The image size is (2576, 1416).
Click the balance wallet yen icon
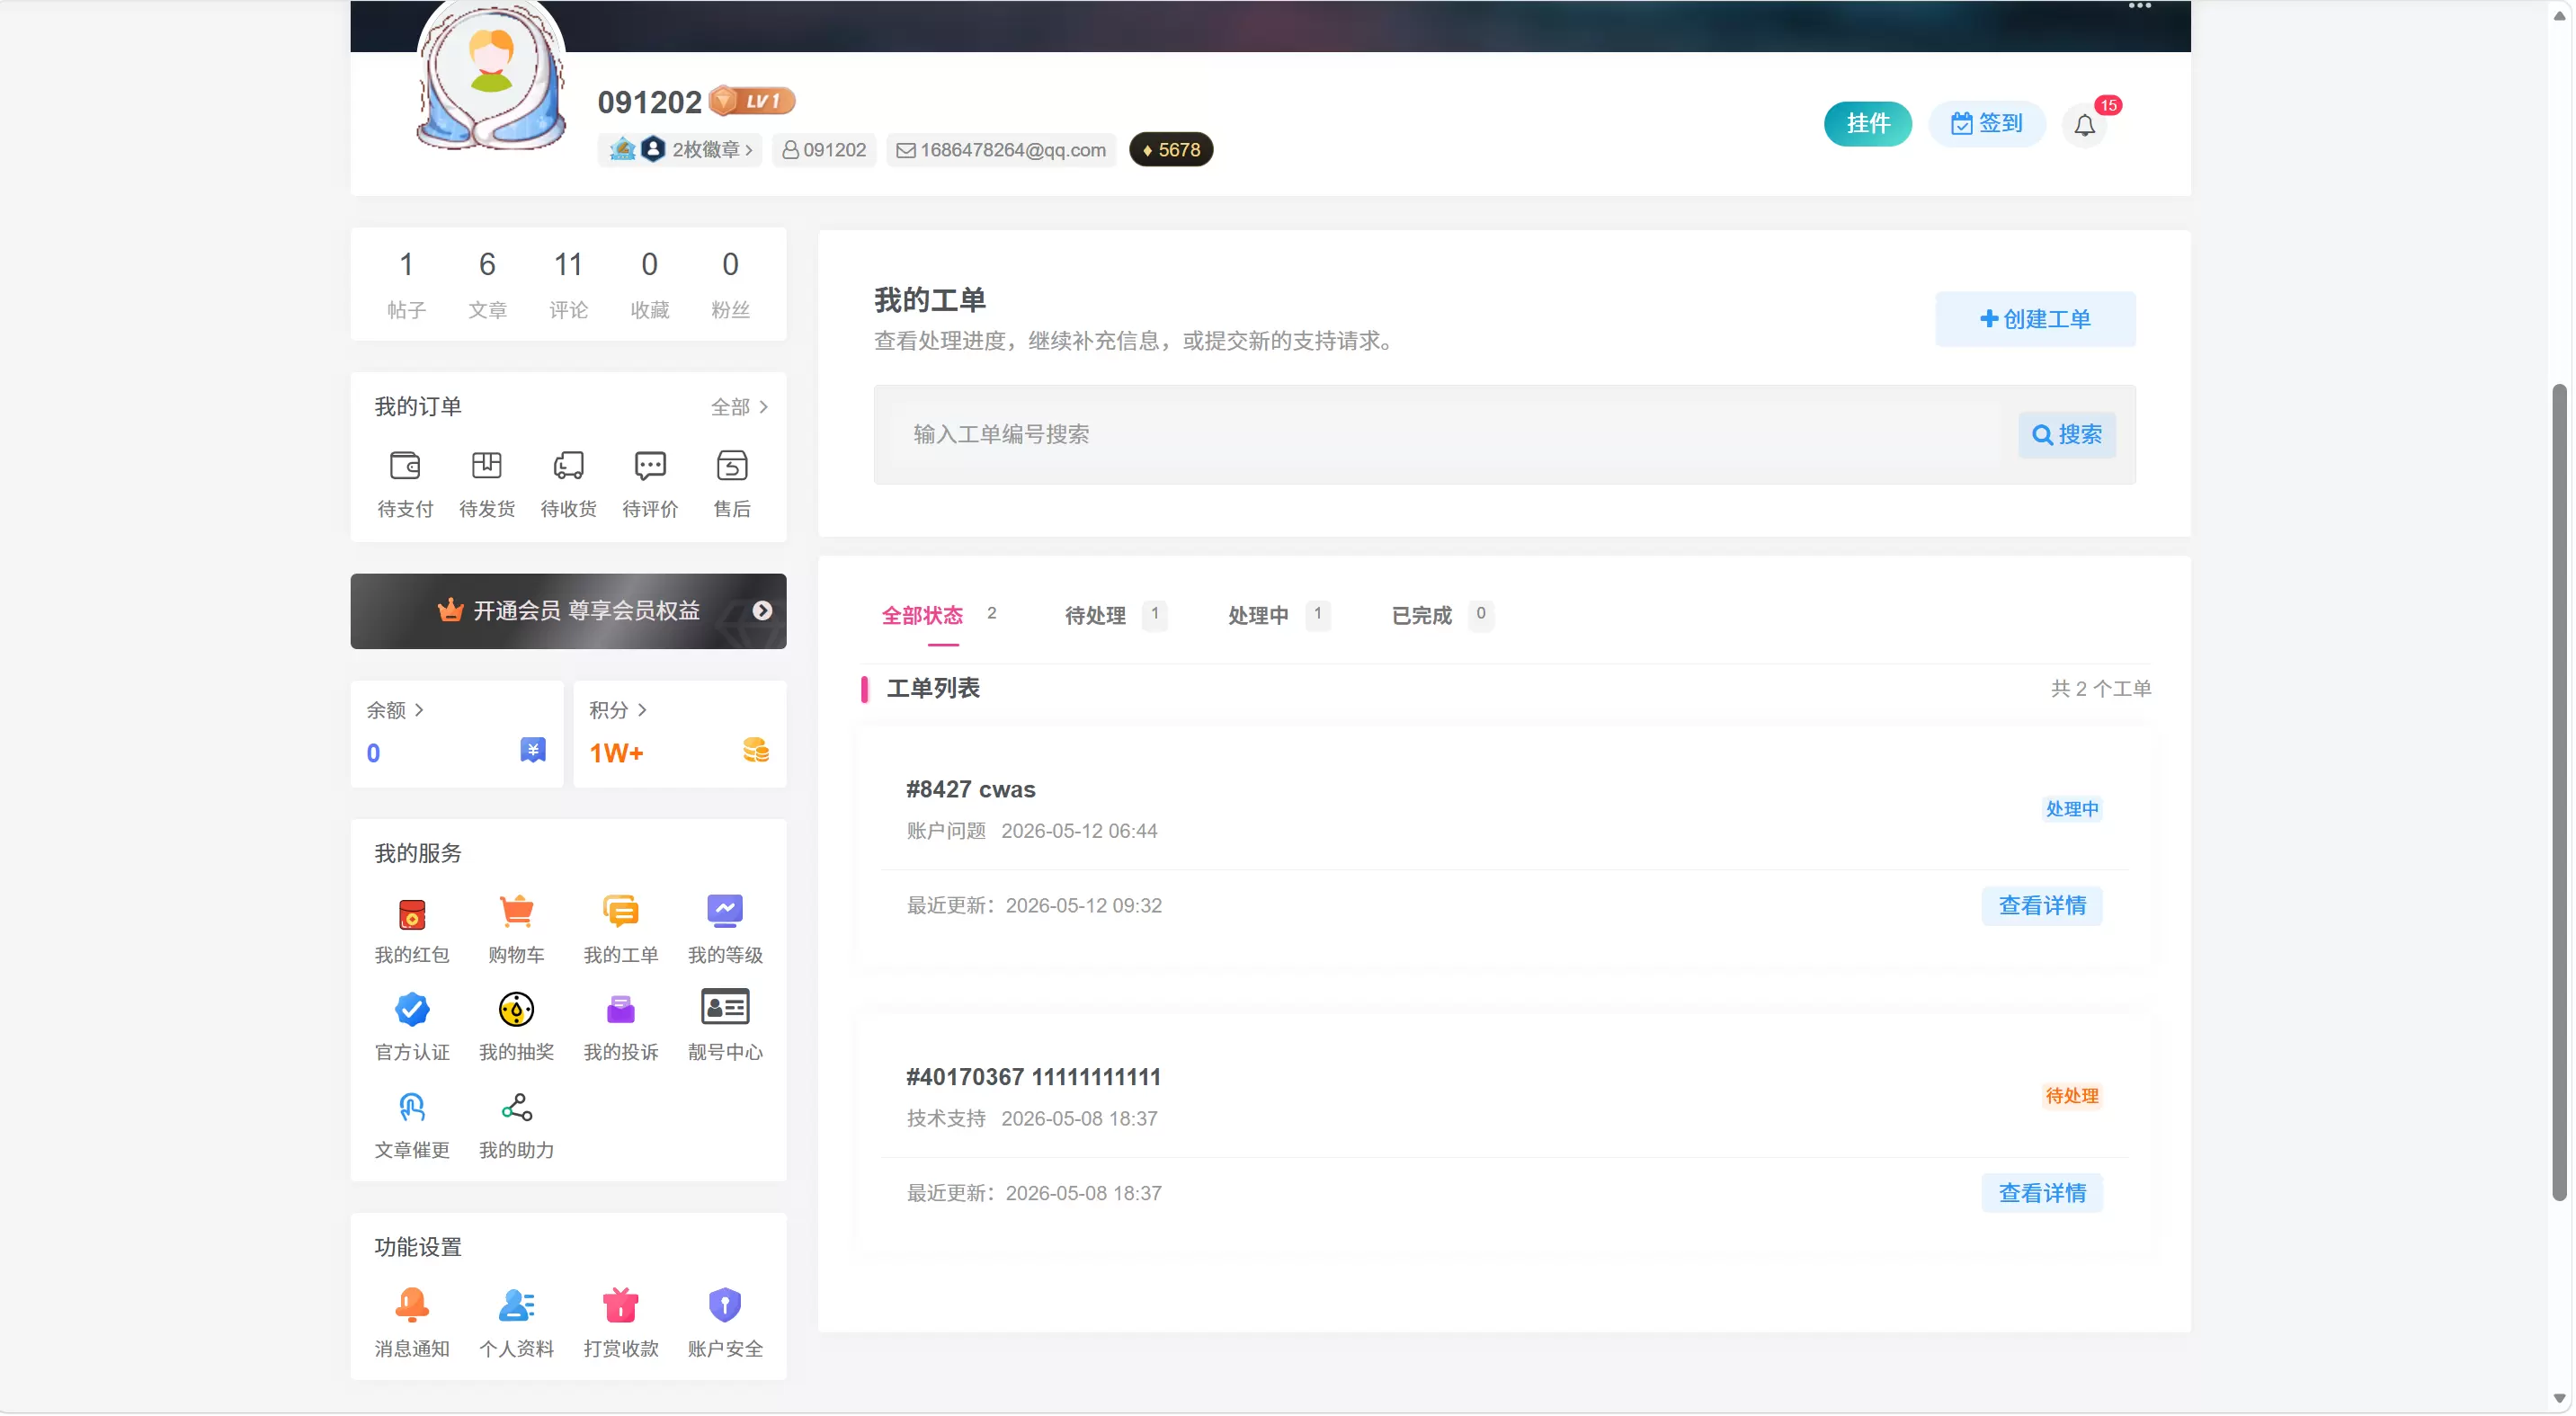[534, 751]
